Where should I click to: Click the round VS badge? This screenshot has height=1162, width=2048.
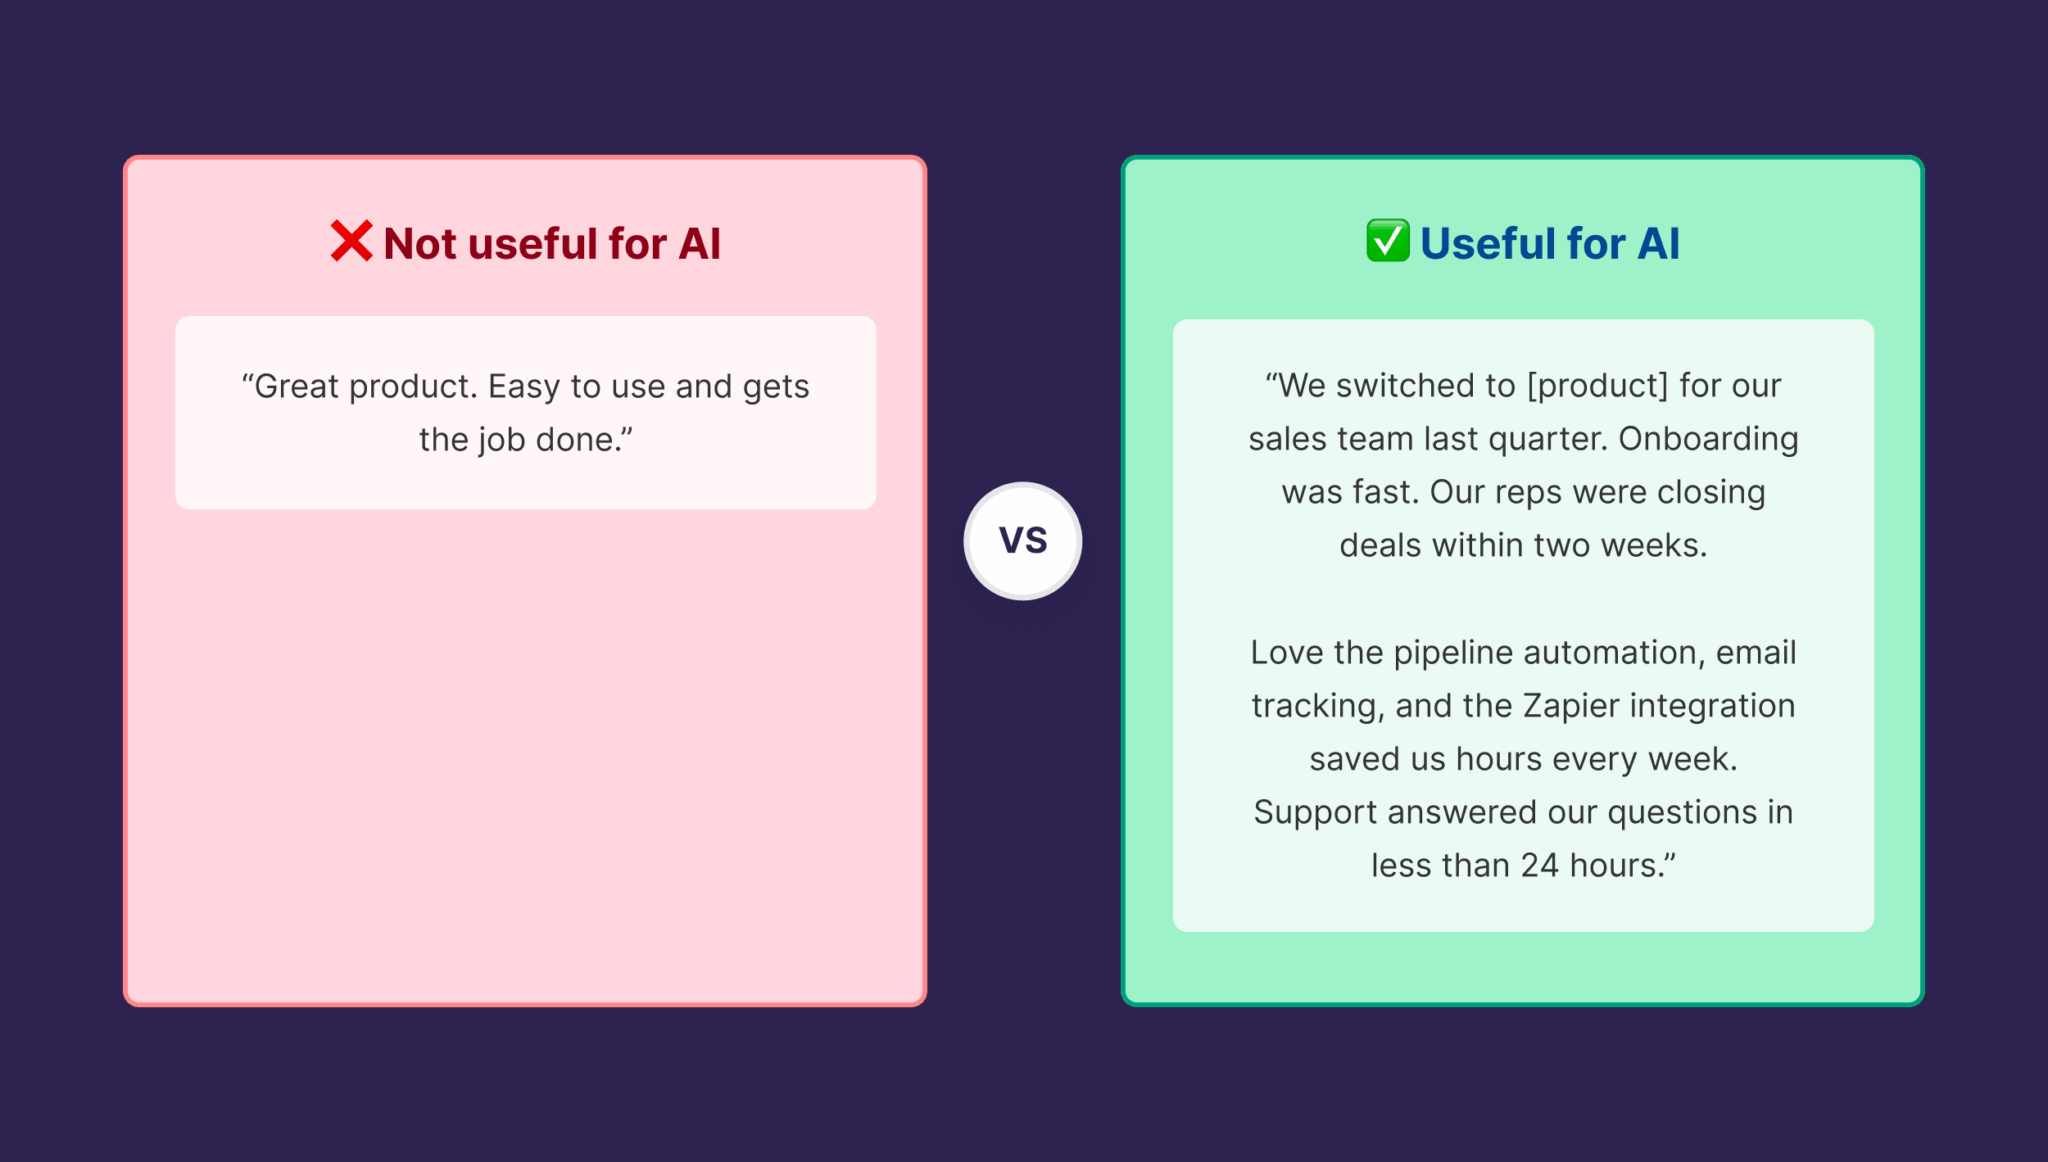click(1022, 541)
